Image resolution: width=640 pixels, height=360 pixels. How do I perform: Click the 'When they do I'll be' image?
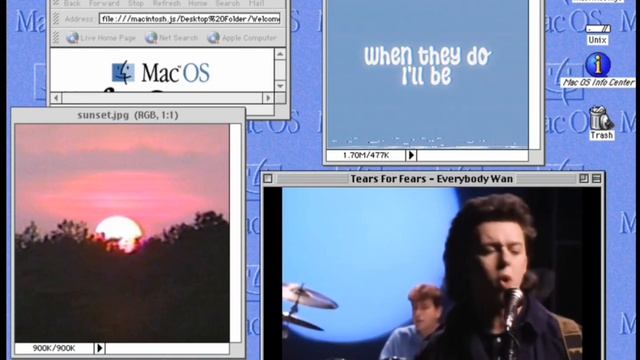coord(427,73)
